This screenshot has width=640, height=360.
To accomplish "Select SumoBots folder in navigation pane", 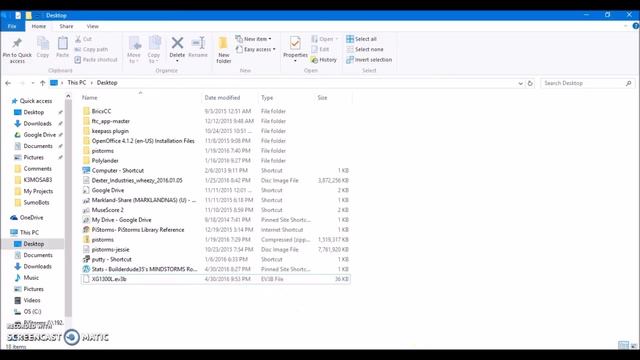I will 32,202.
